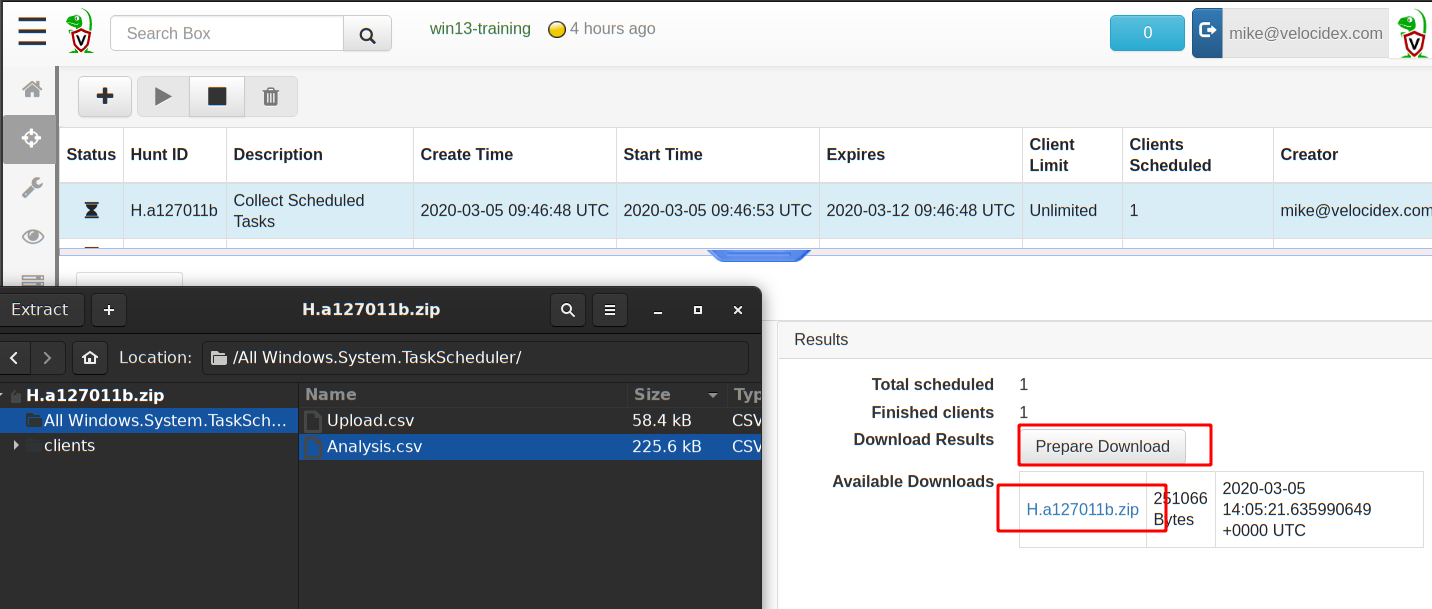Open the hamburger navigation menu
The image size is (1432, 609).
(x=32, y=32)
